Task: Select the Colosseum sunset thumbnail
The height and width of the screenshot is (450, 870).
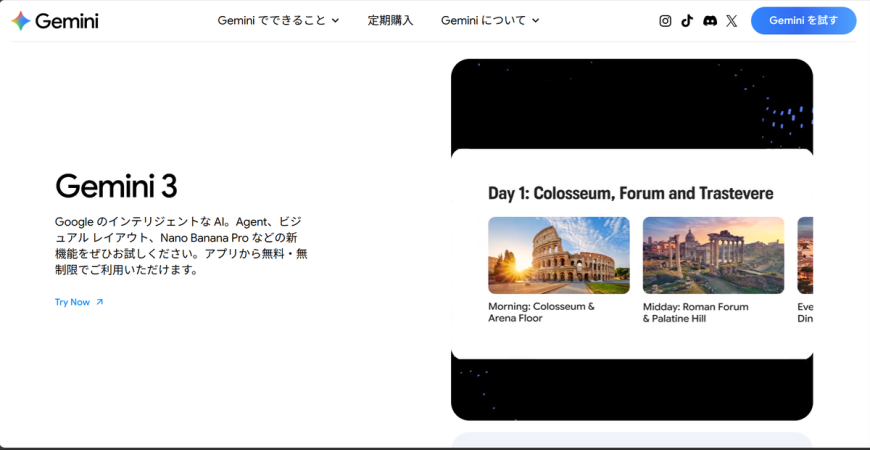Action: 558,255
